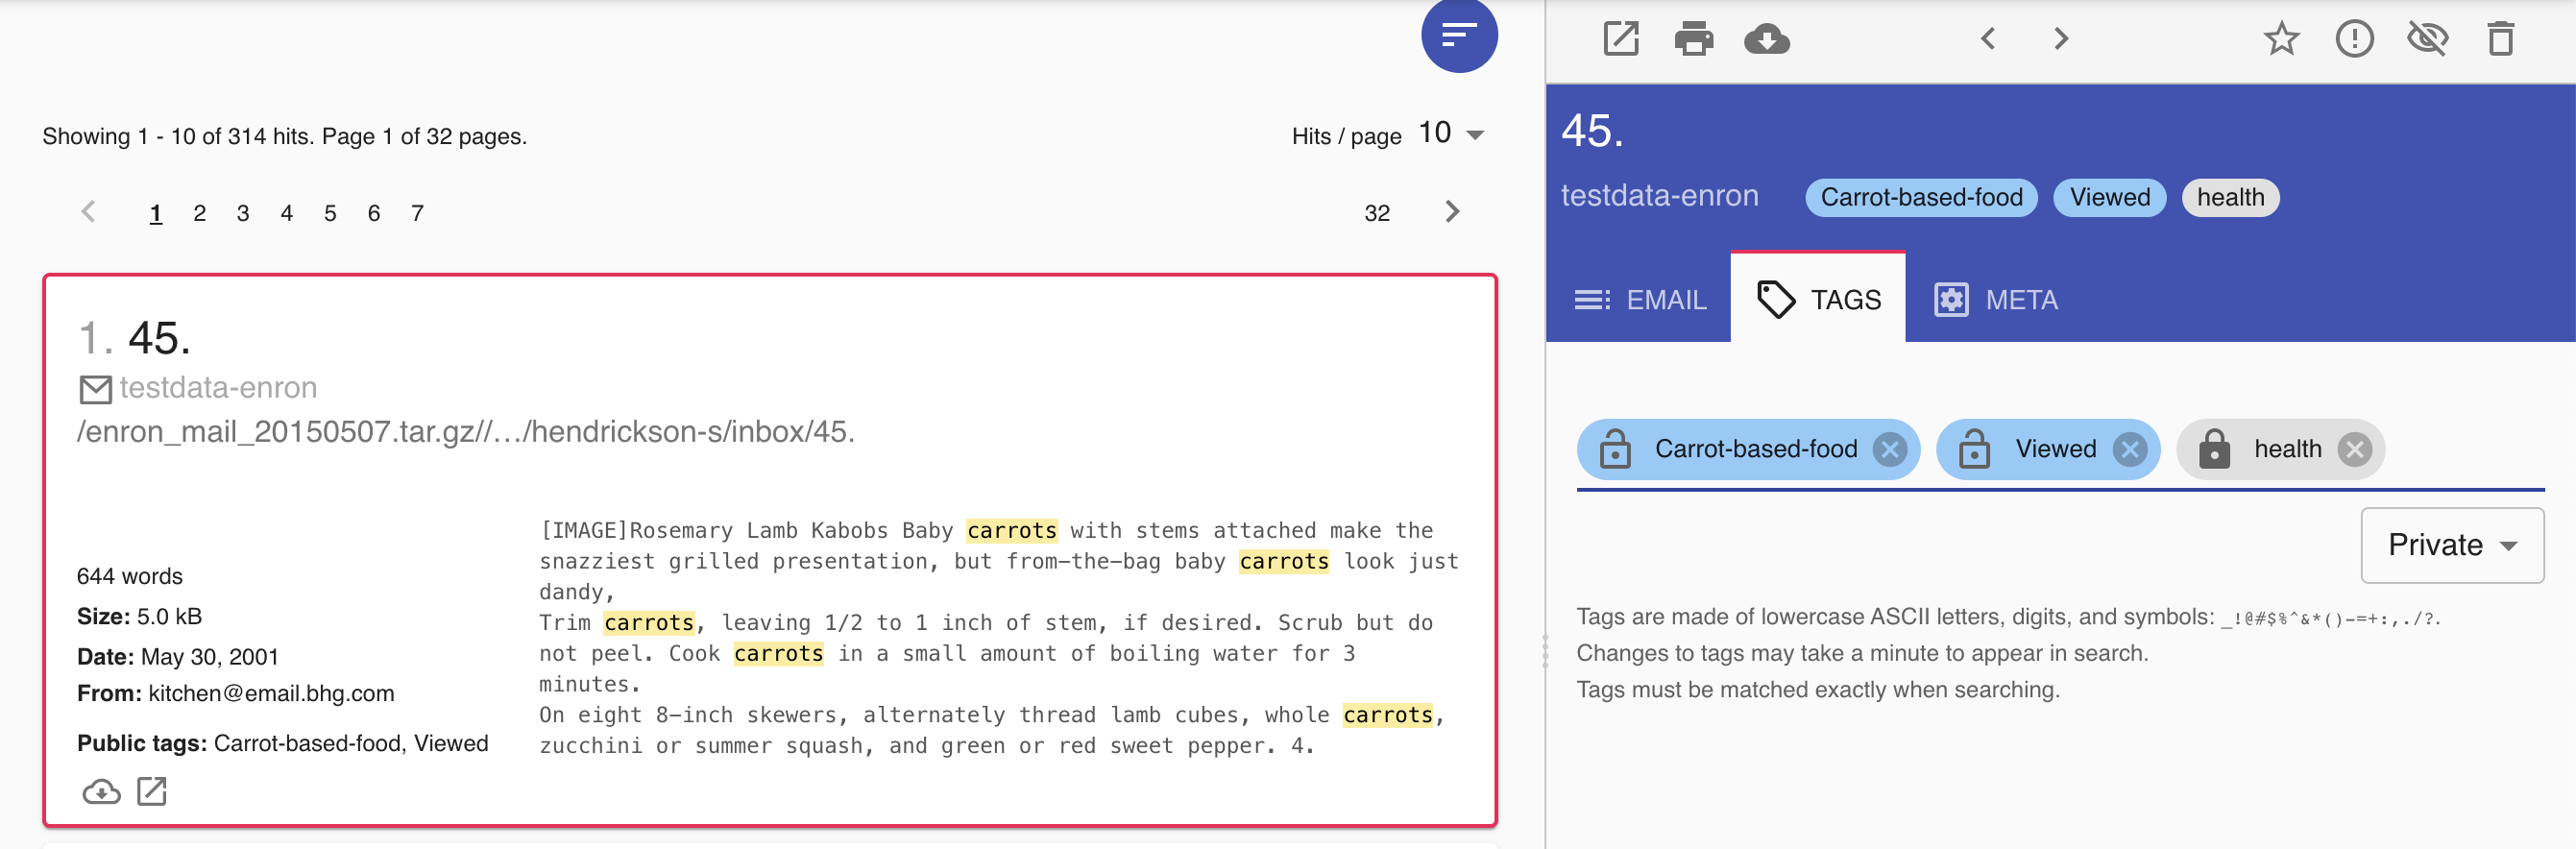
Task: Go to next document arrow
Action: click(2060, 39)
